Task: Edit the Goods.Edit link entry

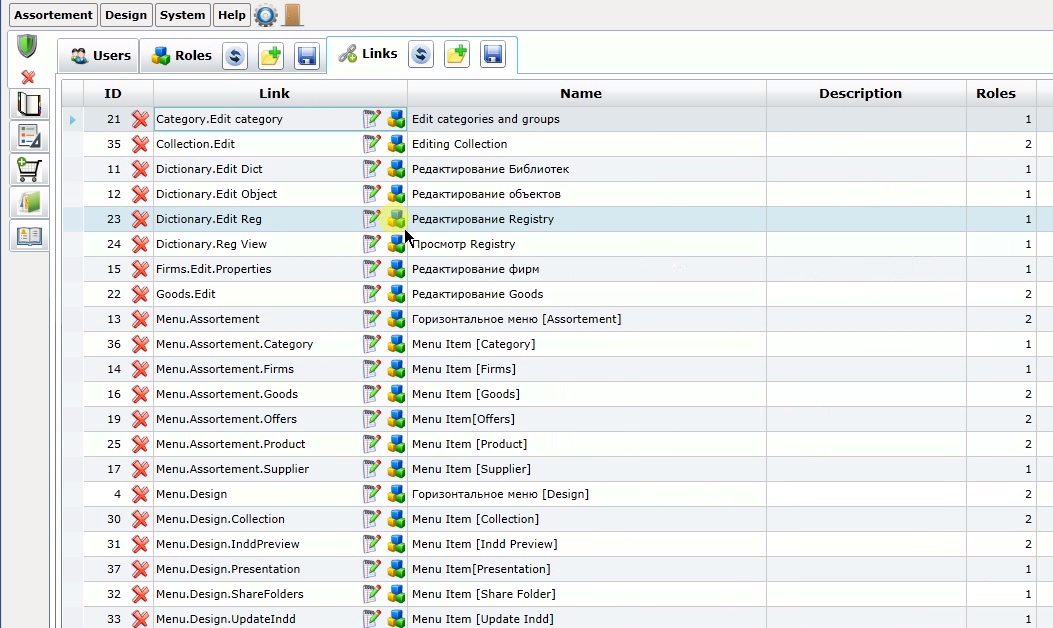Action: tap(371, 294)
